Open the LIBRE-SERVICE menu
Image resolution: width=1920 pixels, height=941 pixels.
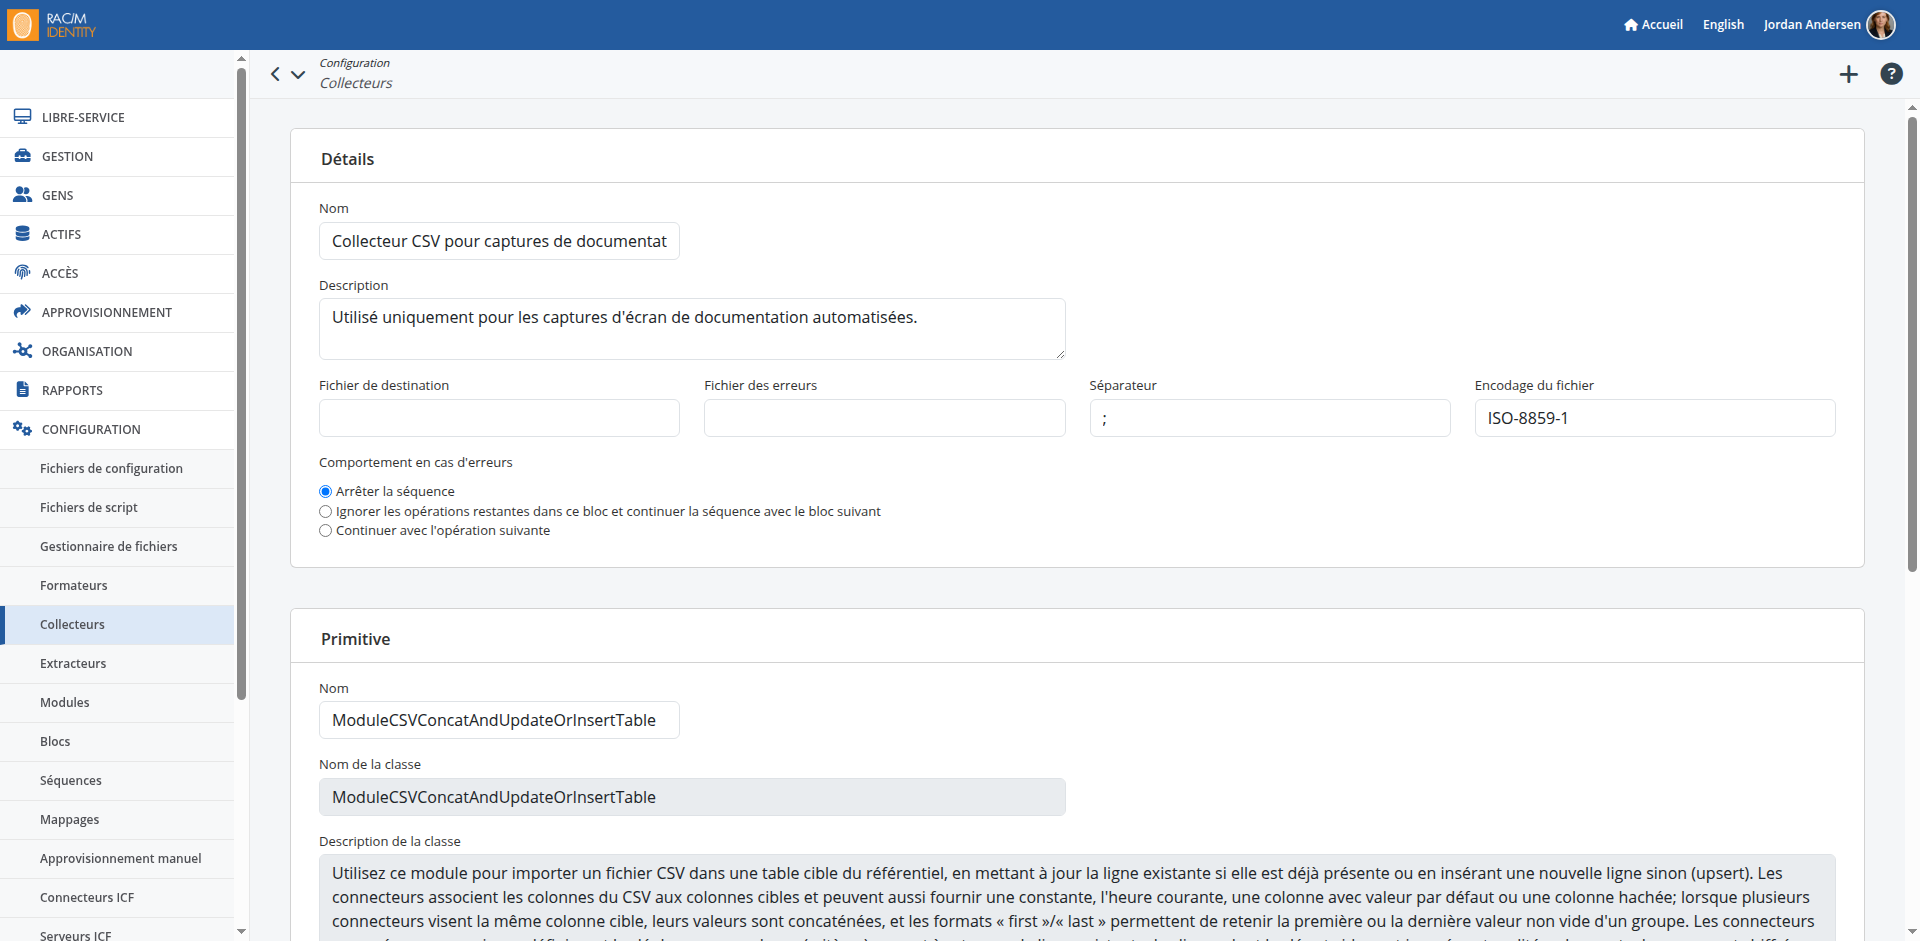pos(117,118)
